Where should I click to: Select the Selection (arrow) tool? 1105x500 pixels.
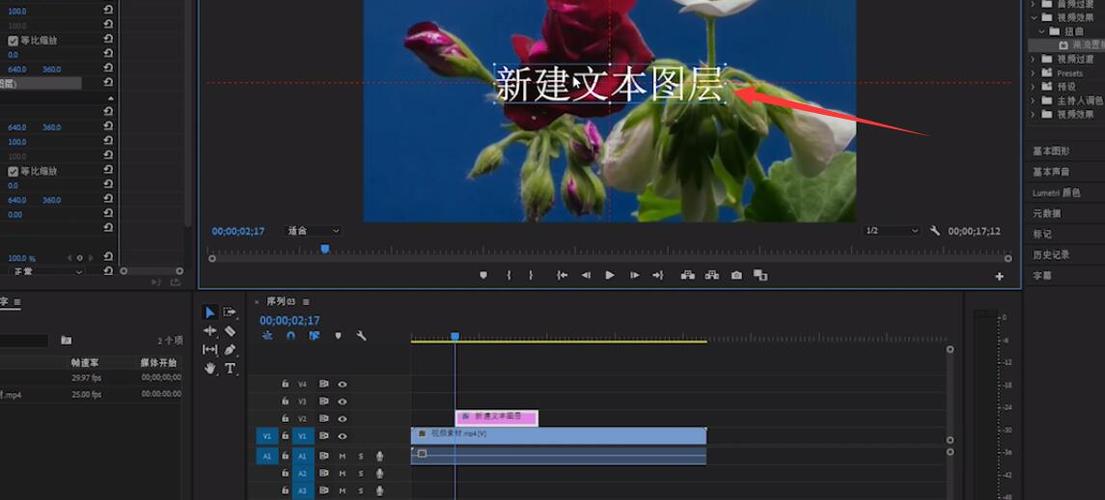click(x=210, y=312)
